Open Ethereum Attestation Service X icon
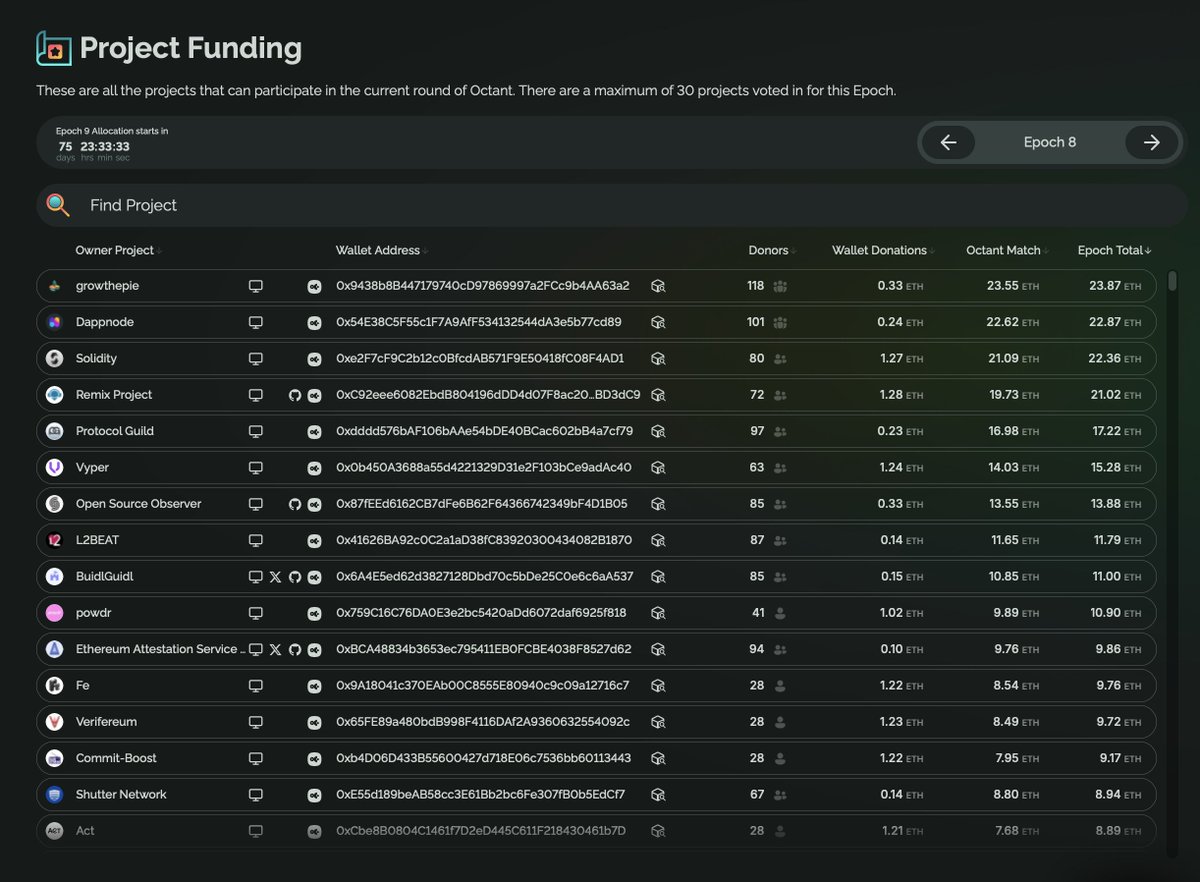 tap(276, 649)
